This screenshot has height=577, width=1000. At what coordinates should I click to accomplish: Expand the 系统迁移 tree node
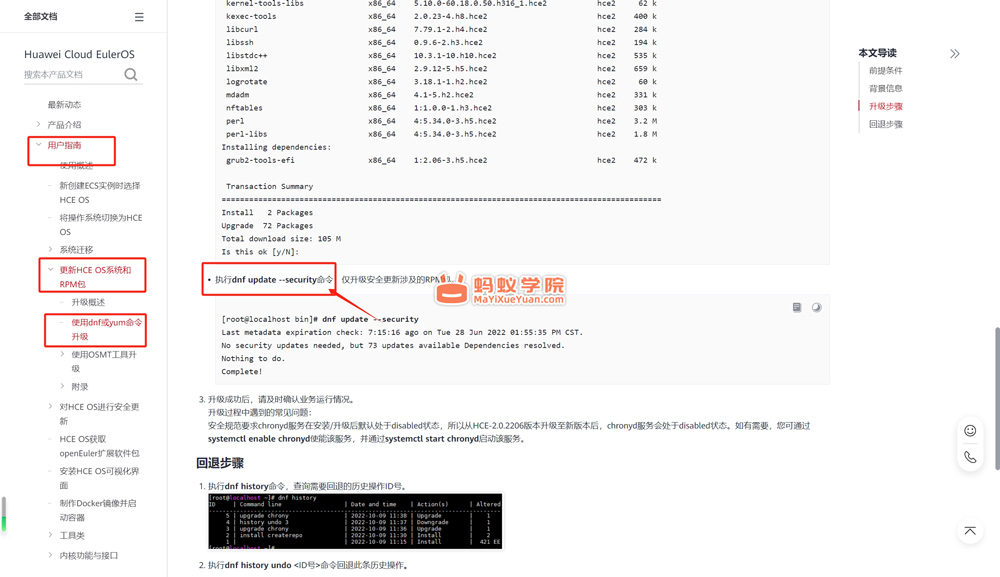[50, 249]
